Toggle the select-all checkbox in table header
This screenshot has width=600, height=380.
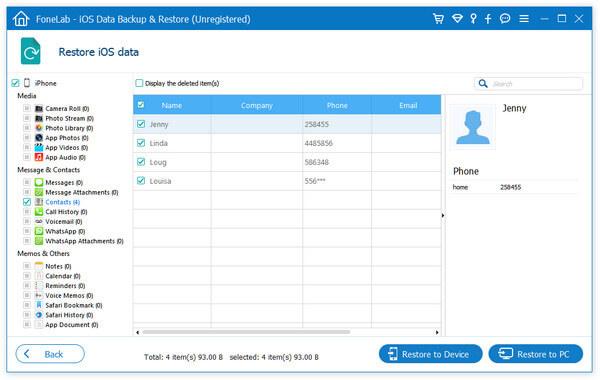click(x=141, y=104)
